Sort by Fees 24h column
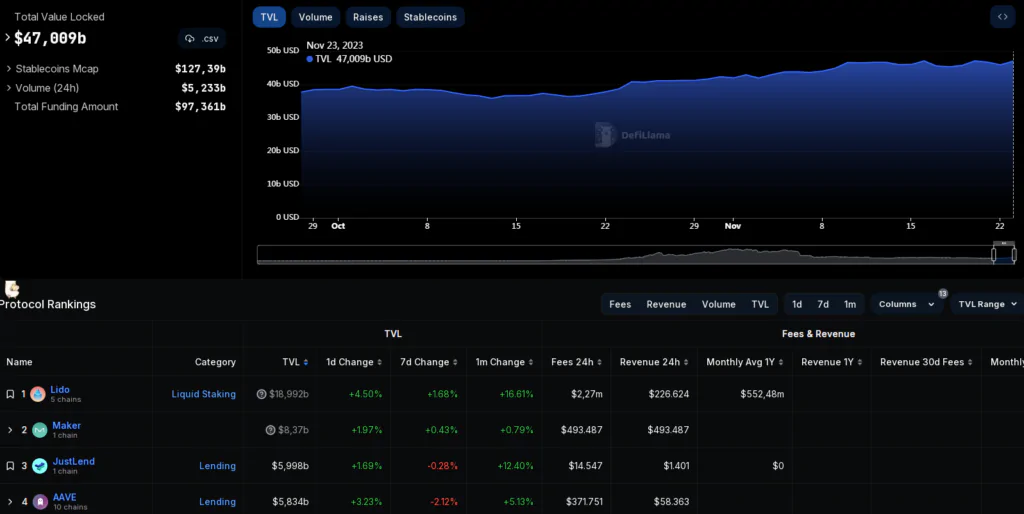The width and height of the screenshot is (1024, 514). click(x=576, y=362)
